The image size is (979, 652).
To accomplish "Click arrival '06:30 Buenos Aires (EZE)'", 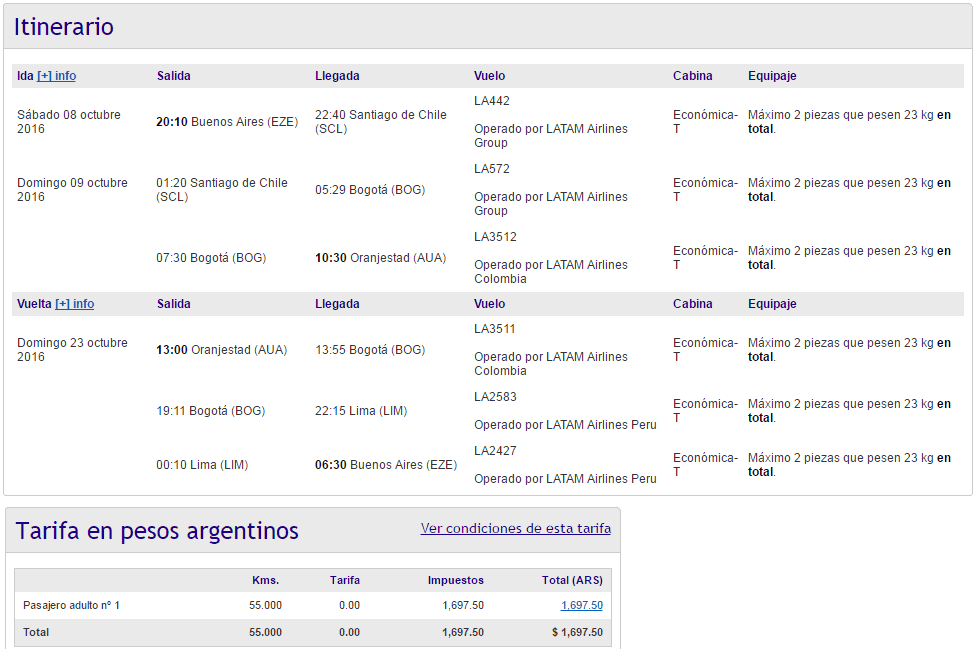I will 386,465.
